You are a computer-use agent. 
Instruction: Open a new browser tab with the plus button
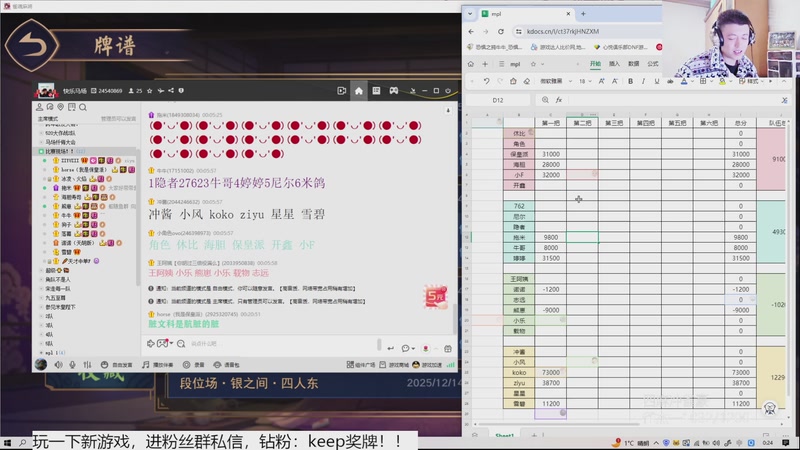[583, 14]
